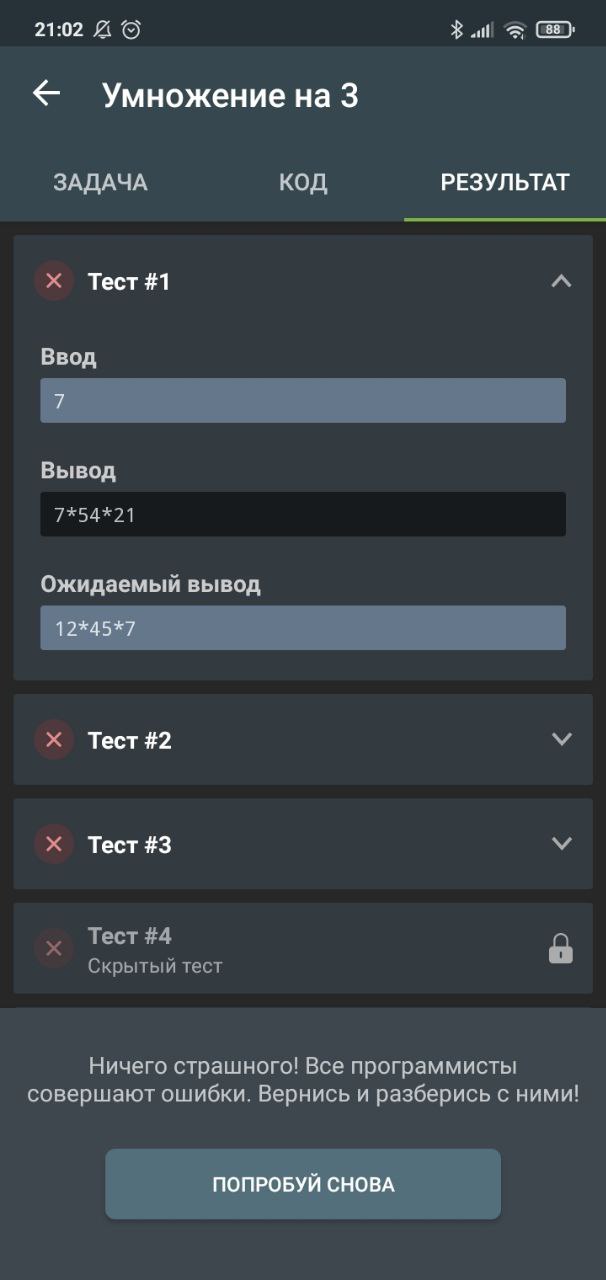The width and height of the screenshot is (606, 1280).
Task: Select the РЕЗУЛЬТАТ tab
Action: click(x=505, y=182)
